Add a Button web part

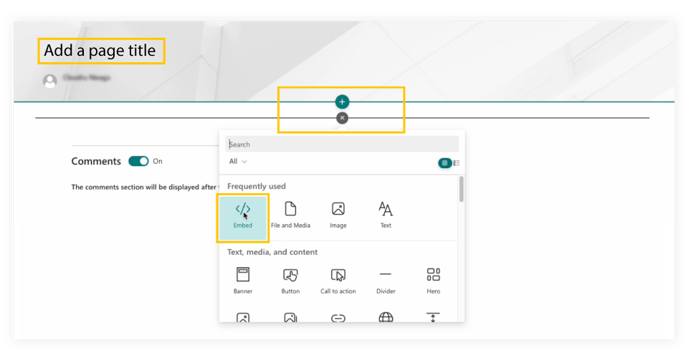[290, 281]
